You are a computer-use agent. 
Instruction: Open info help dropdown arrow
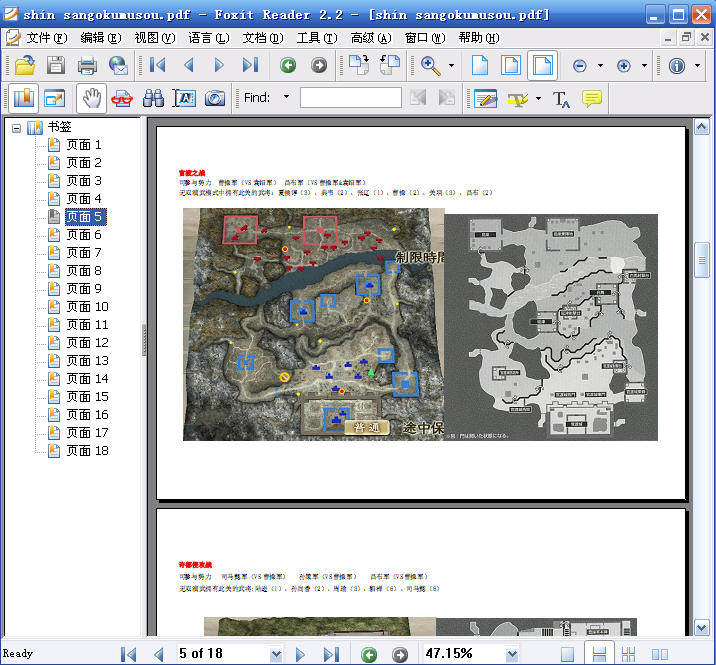(x=697, y=65)
